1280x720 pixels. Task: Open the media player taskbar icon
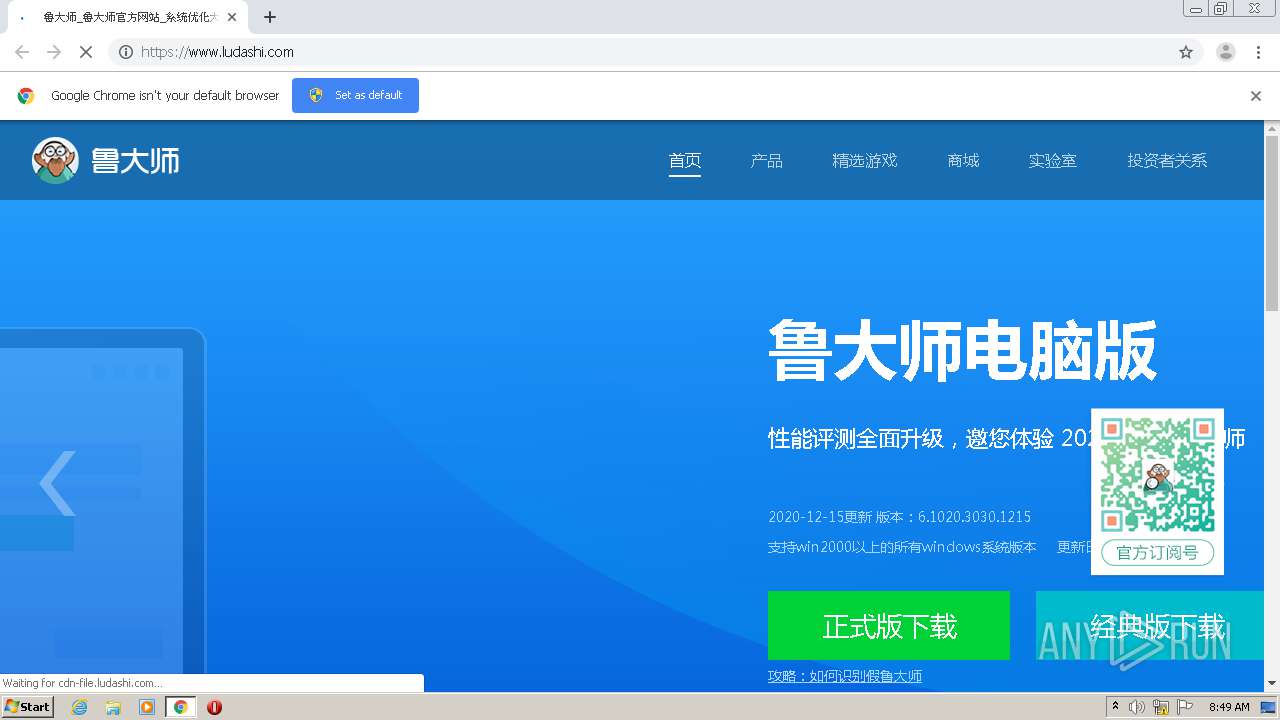(147, 707)
